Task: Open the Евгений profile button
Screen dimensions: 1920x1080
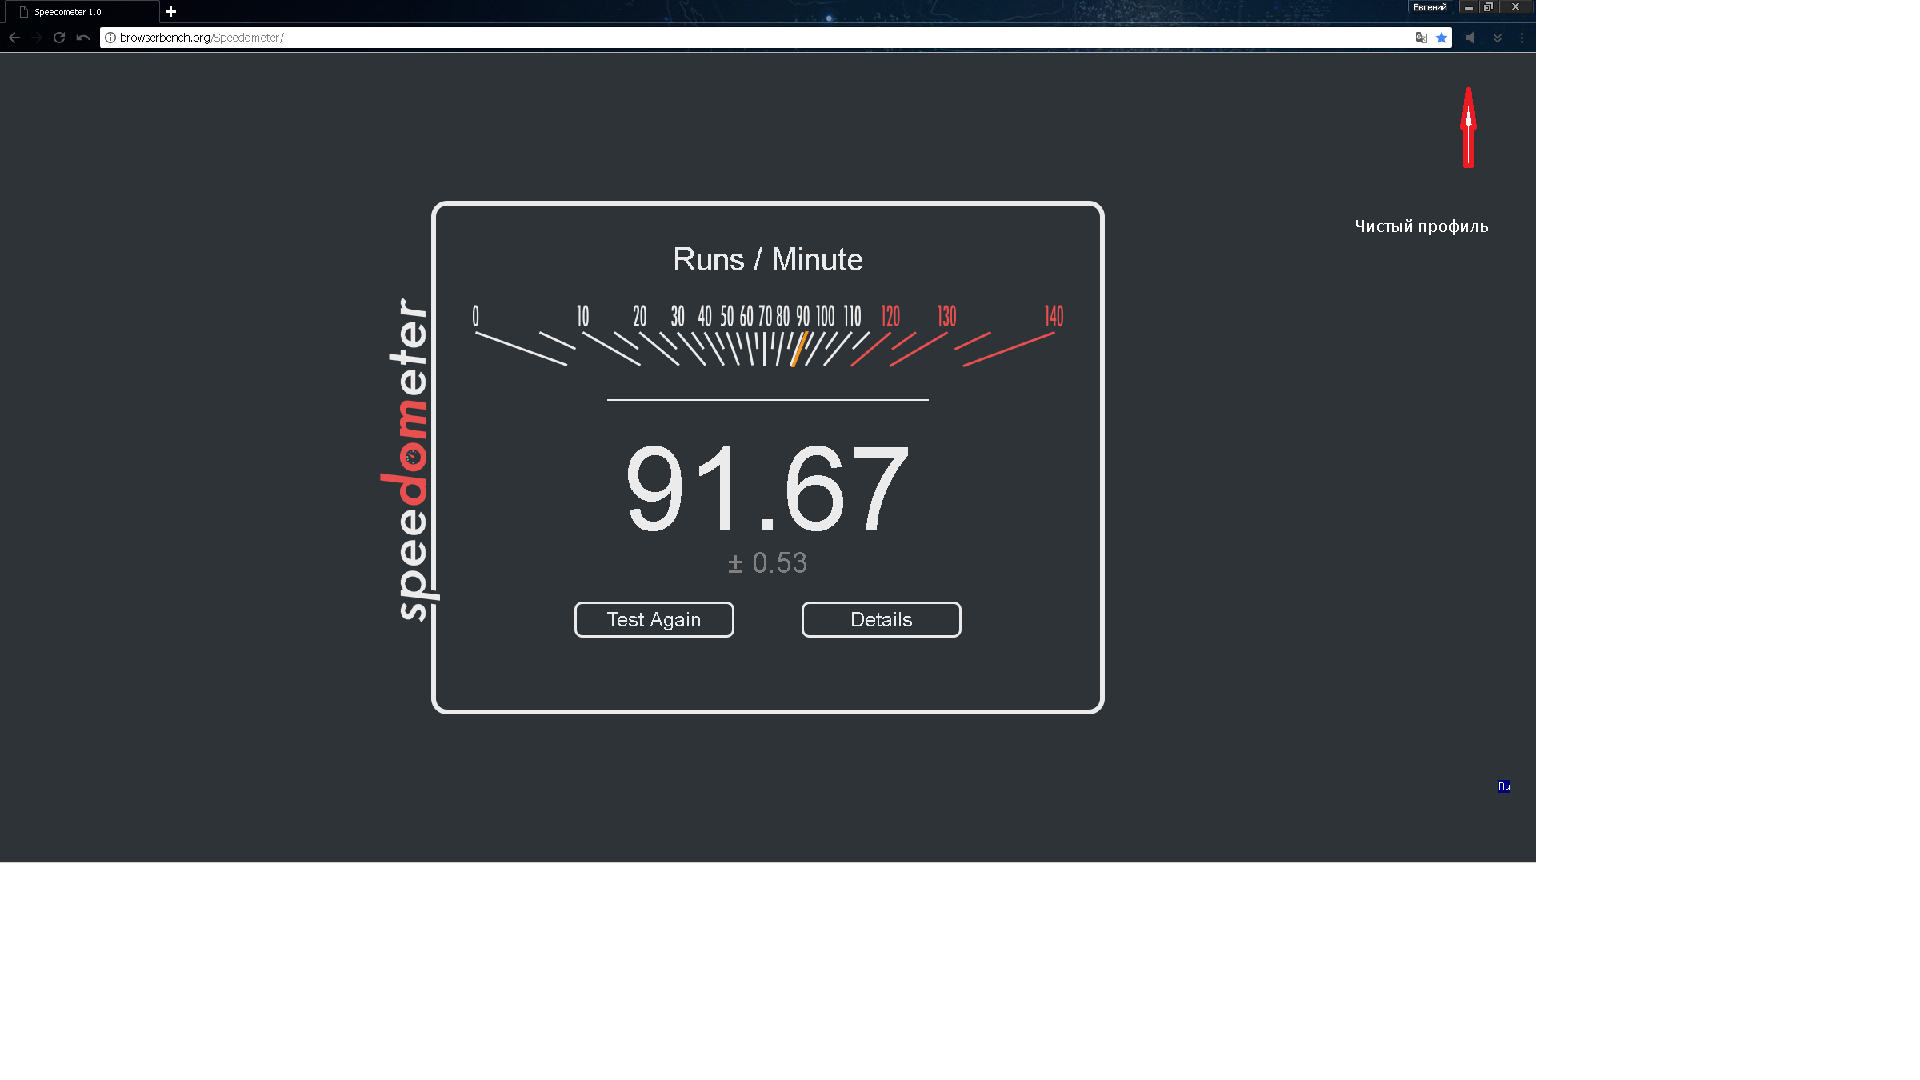Action: tap(1429, 7)
